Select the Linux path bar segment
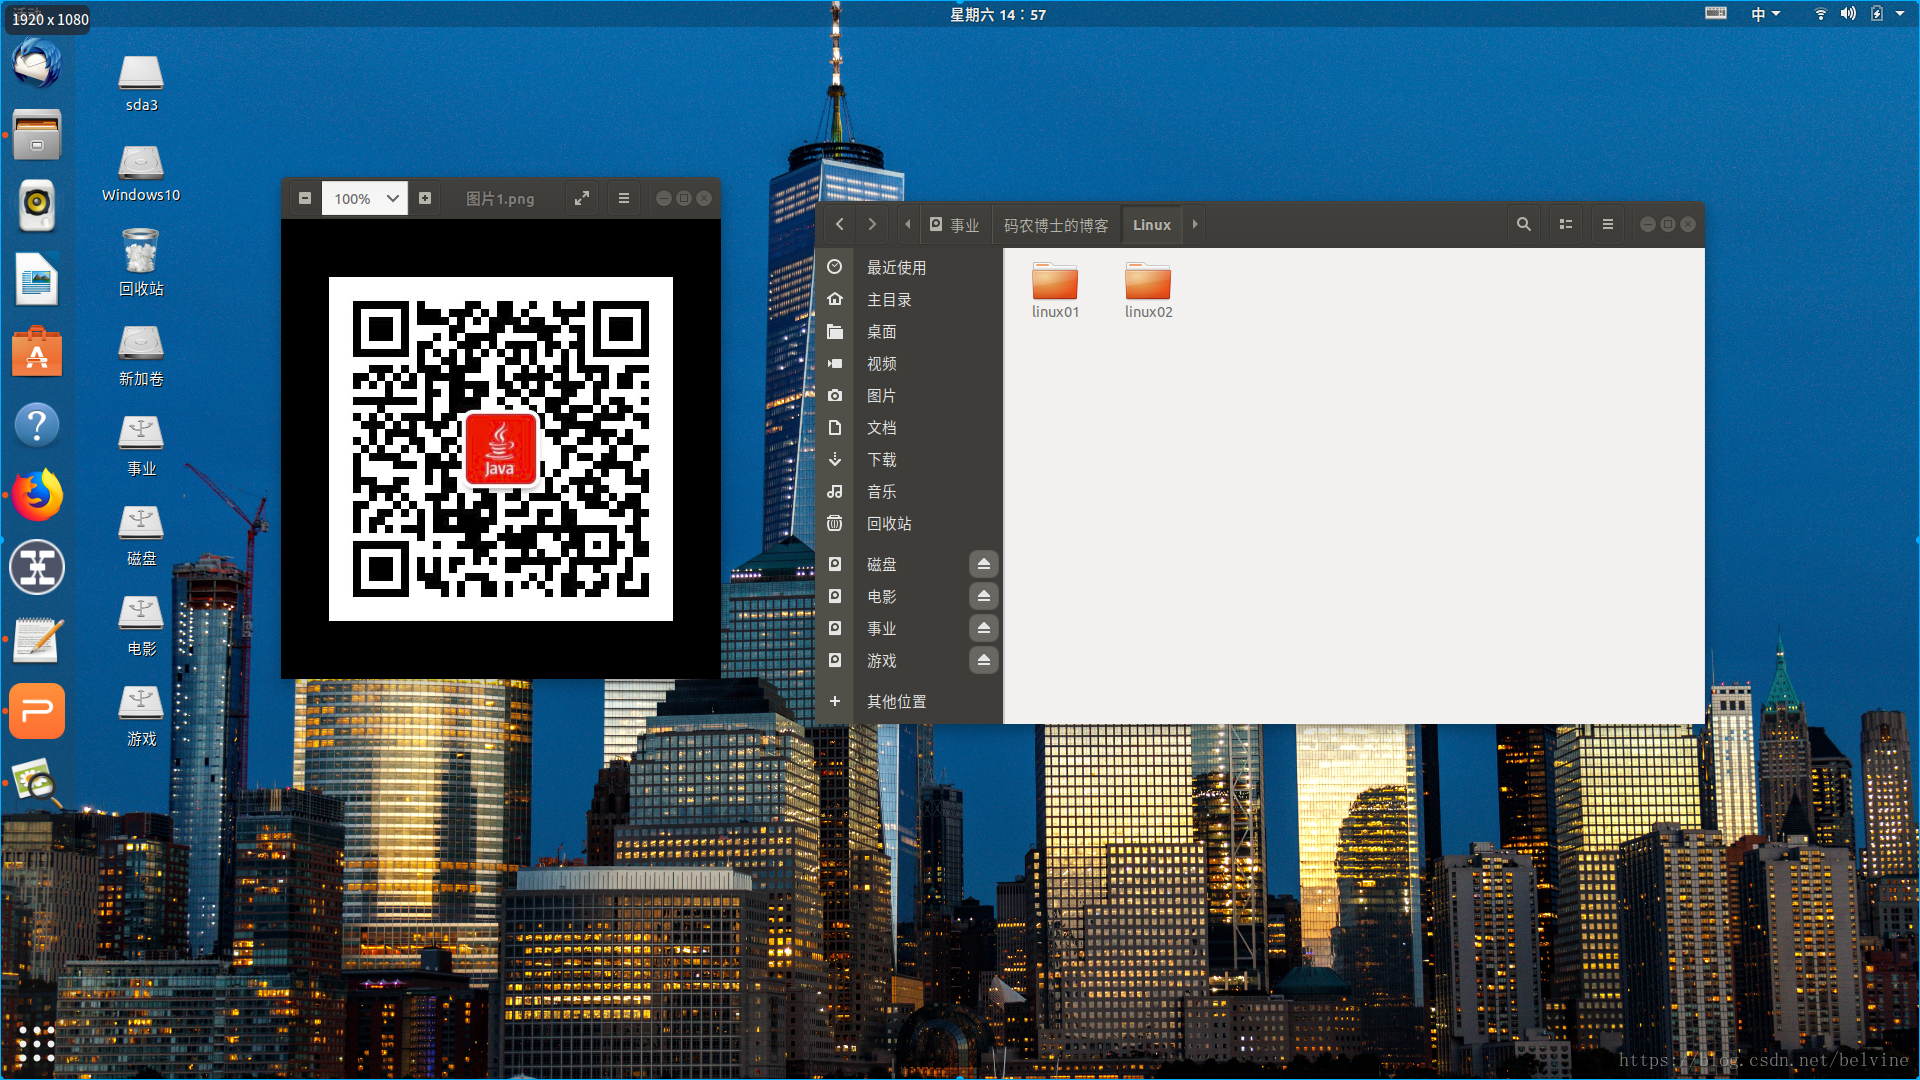Viewport: 1920px width, 1080px height. coord(1151,225)
